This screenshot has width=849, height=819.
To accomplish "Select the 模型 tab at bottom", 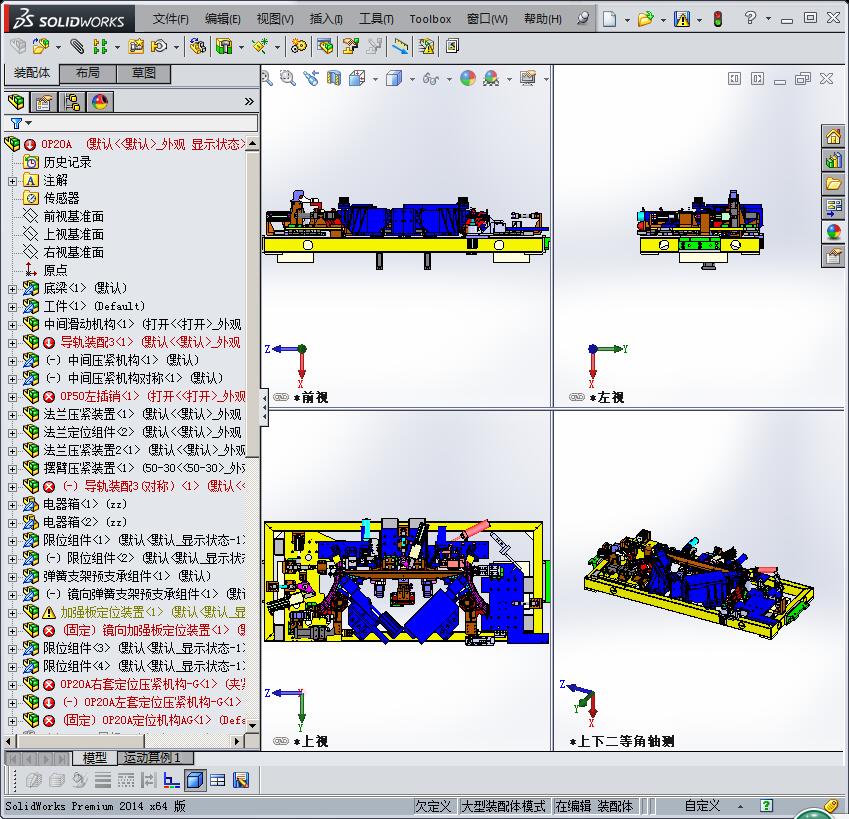I will click(x=95, y=758).
